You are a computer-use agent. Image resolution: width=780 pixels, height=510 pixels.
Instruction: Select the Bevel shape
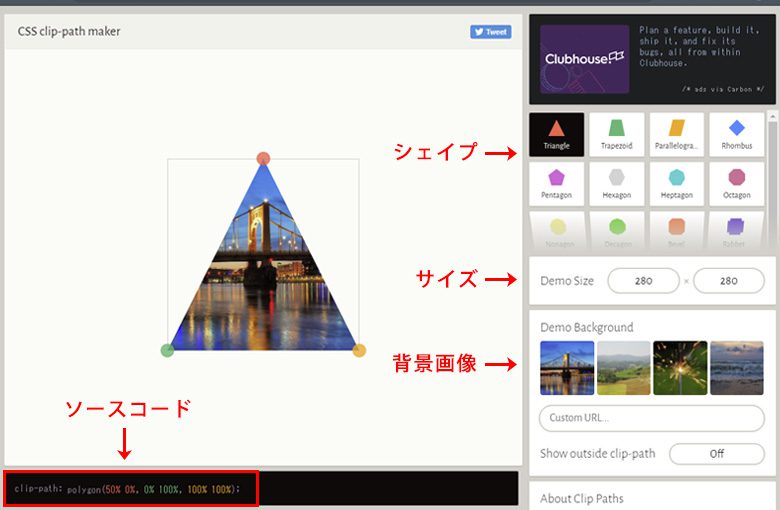(677, 231)
